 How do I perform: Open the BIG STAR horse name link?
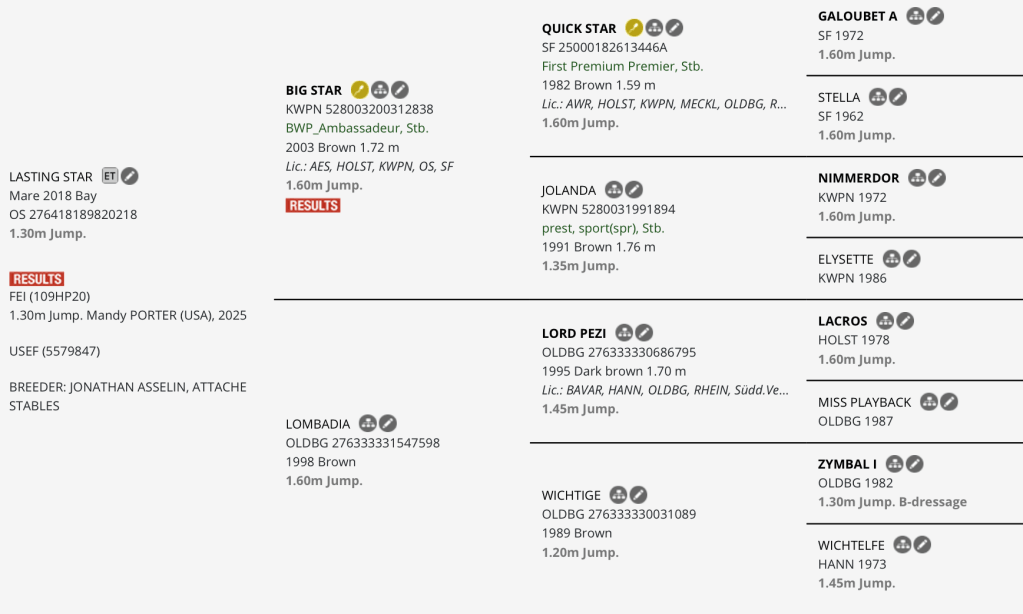(313, 90)
